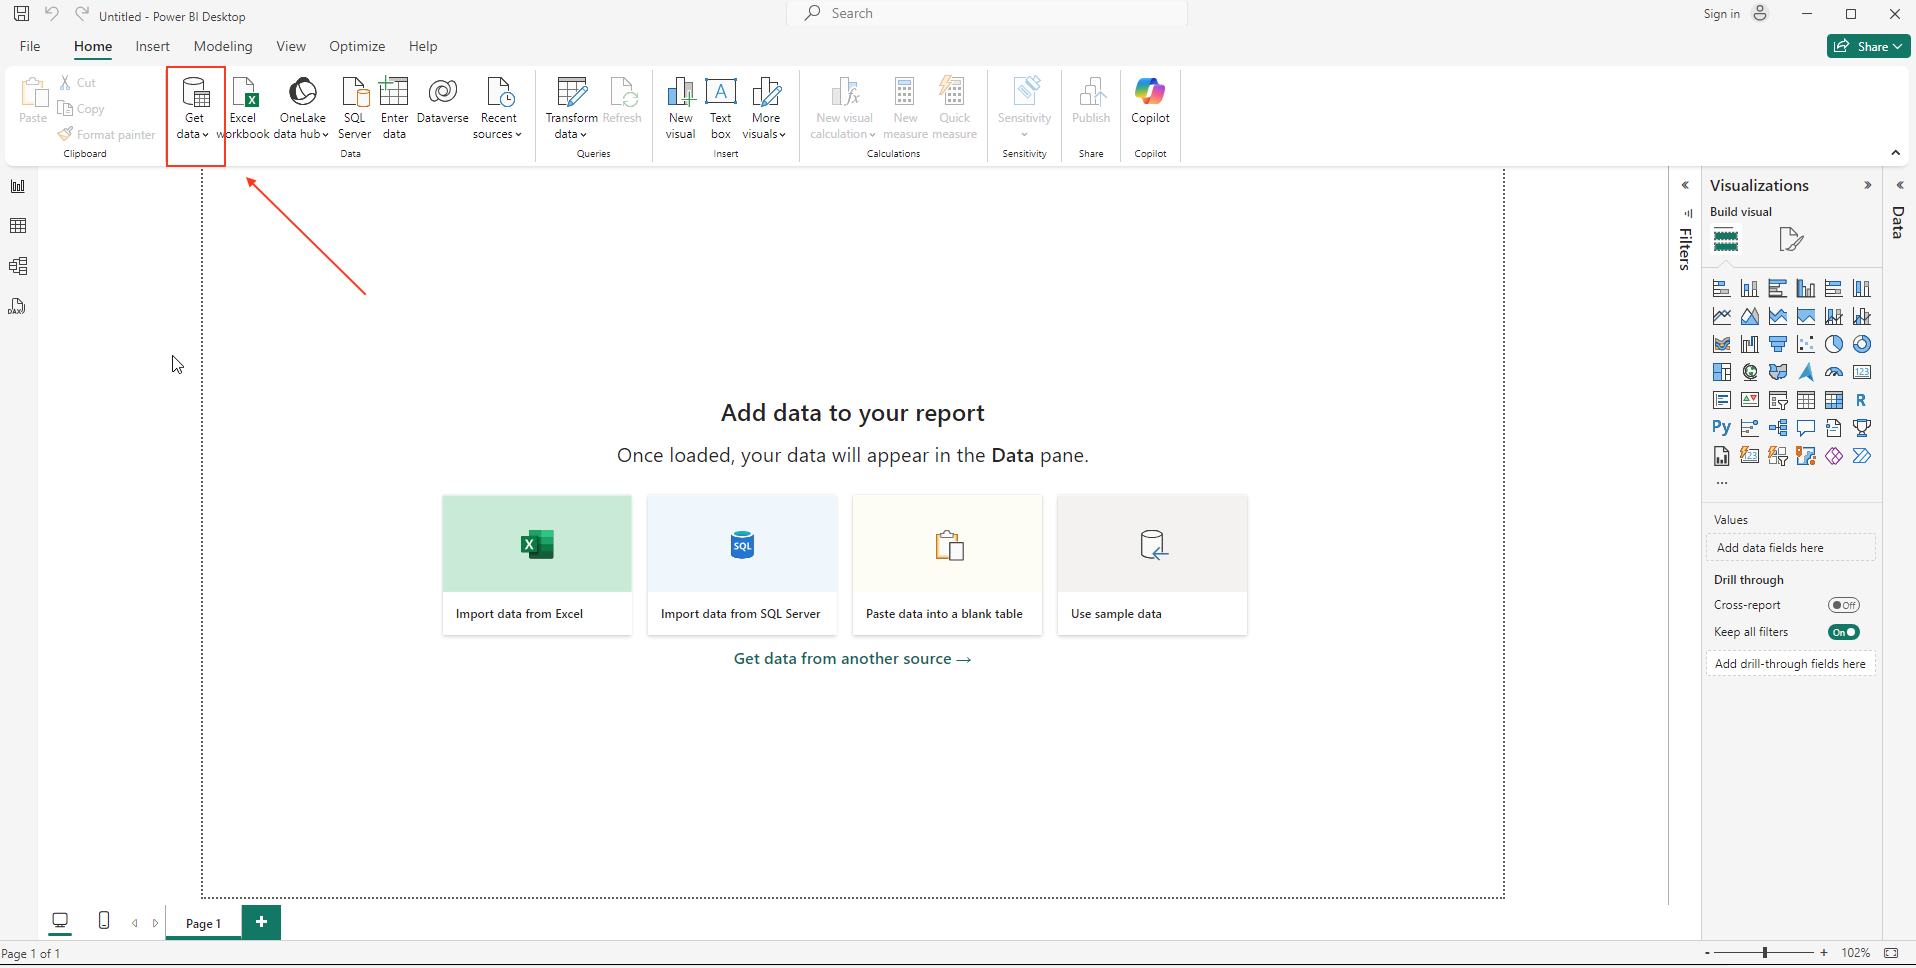Switch to the Modeling ribbon tab
Viewport: 1916px width, 968px height.
222,46
